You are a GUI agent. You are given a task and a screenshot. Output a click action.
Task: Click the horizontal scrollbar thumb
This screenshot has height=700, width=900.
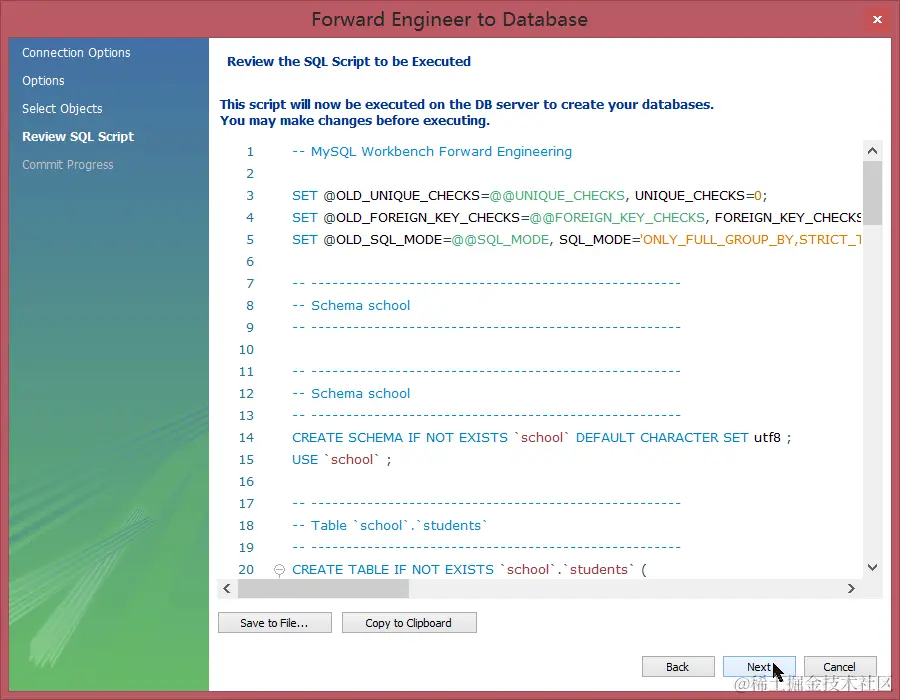point(324,589)
